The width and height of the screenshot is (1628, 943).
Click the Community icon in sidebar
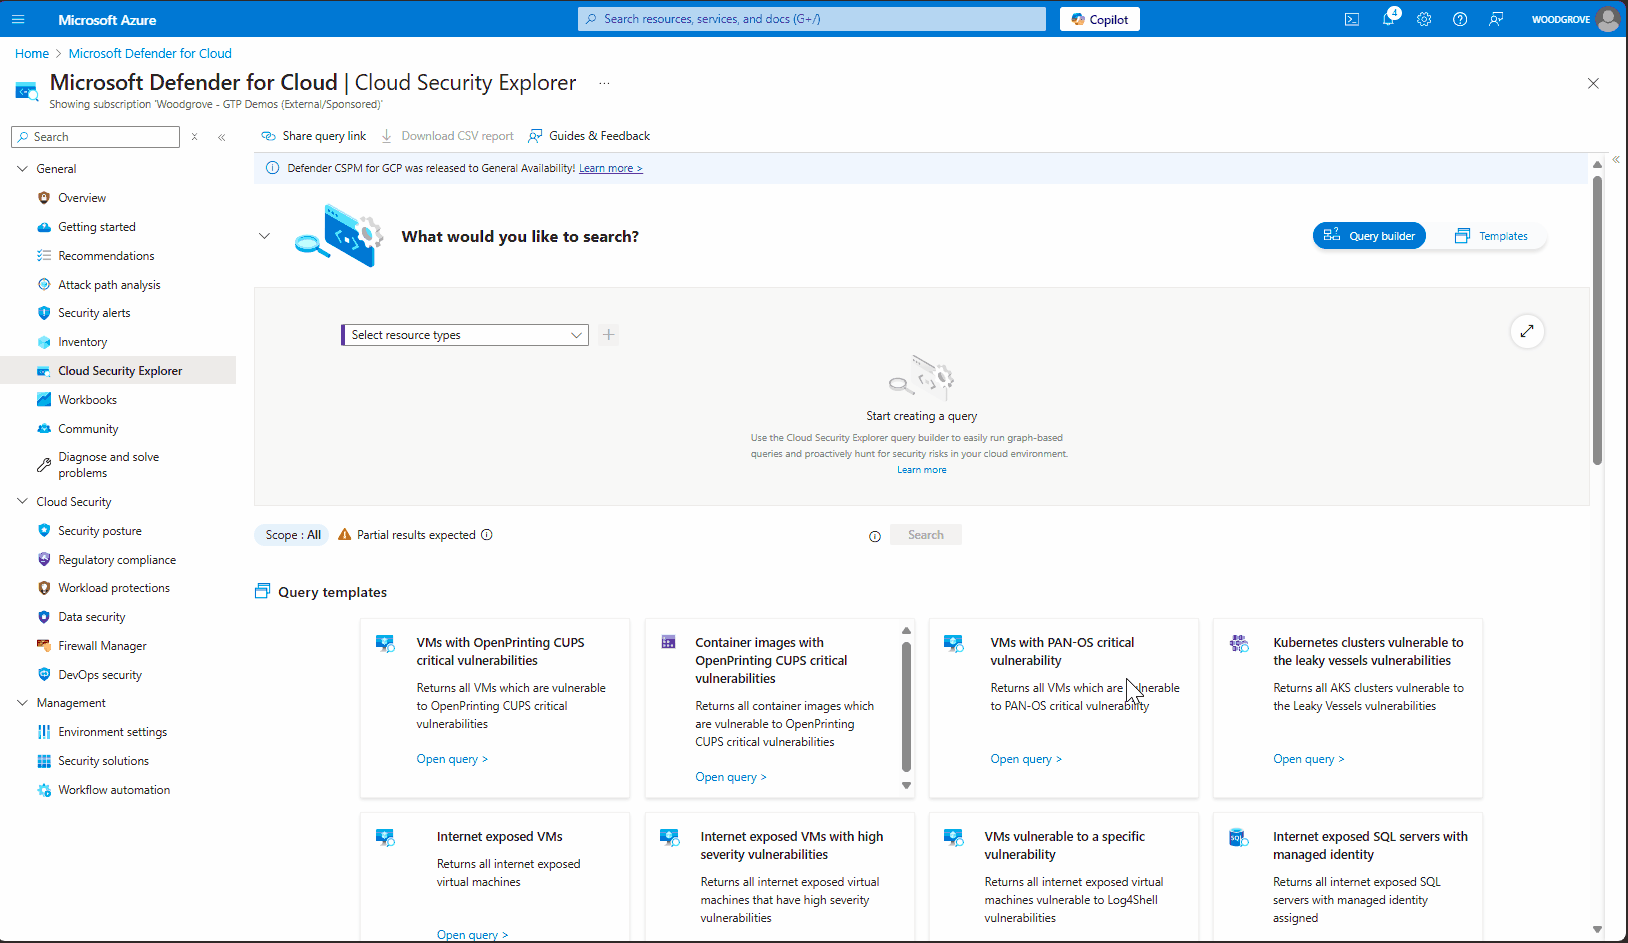point(44,429)
